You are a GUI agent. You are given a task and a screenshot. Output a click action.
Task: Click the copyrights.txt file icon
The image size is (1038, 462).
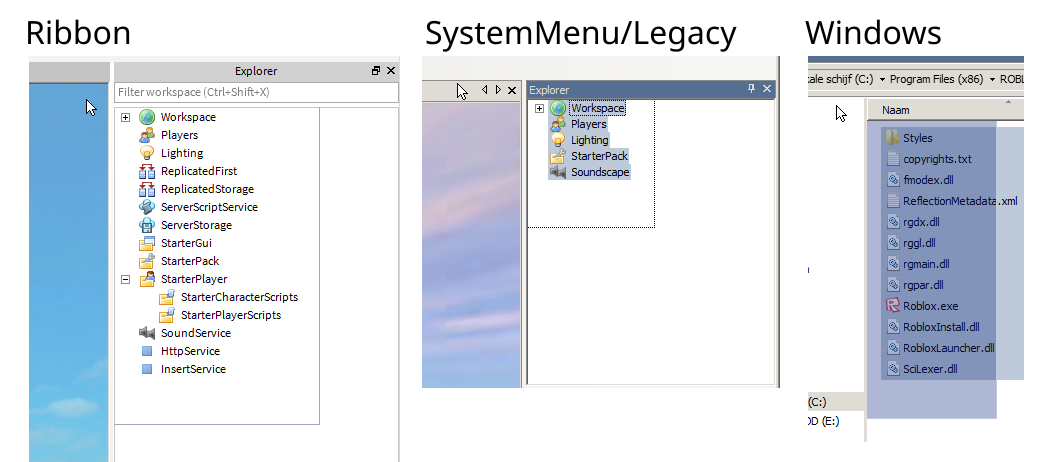893,159
